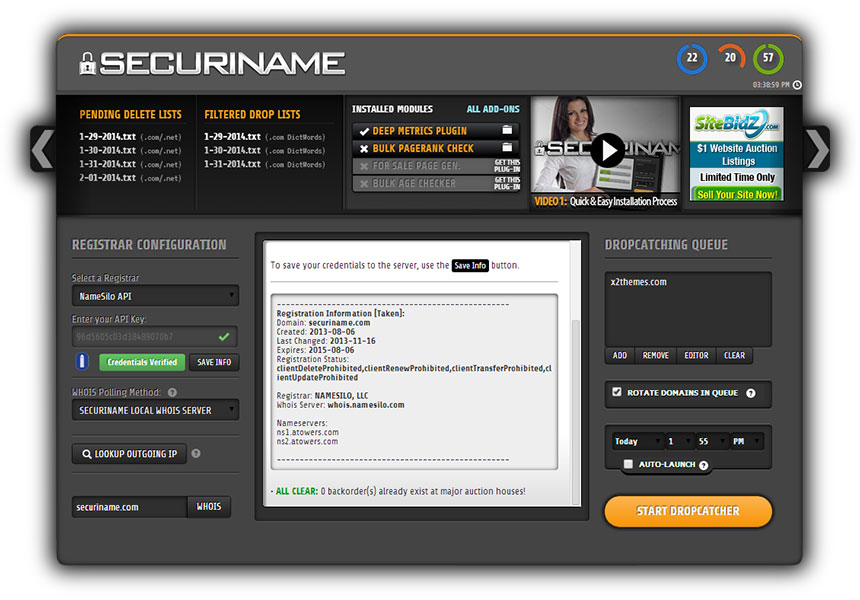The height and width of the screenshot is (600, 860).
Task: Open the SiteBidz $1 Website Auction ad
Action: (x=737, y=154)
